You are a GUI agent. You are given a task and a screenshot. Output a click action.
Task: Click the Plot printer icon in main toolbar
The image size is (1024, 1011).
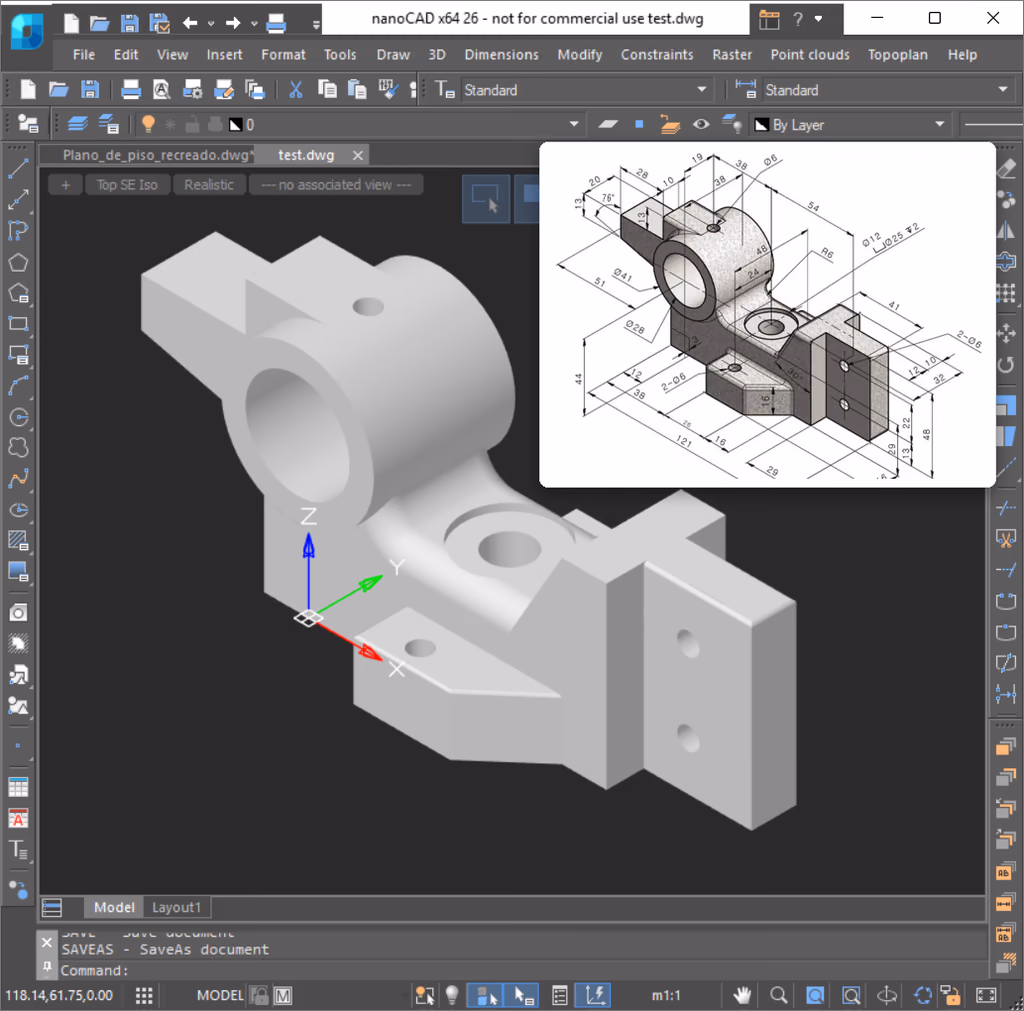(x=131, y=89)
